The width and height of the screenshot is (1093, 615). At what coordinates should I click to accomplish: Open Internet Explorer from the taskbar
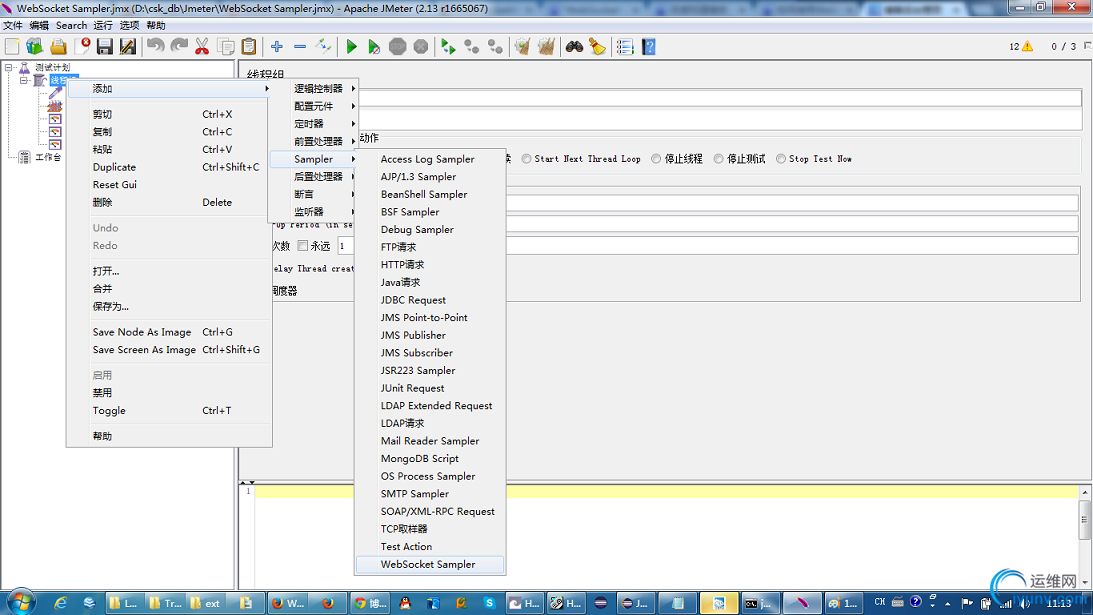point(61,603)
